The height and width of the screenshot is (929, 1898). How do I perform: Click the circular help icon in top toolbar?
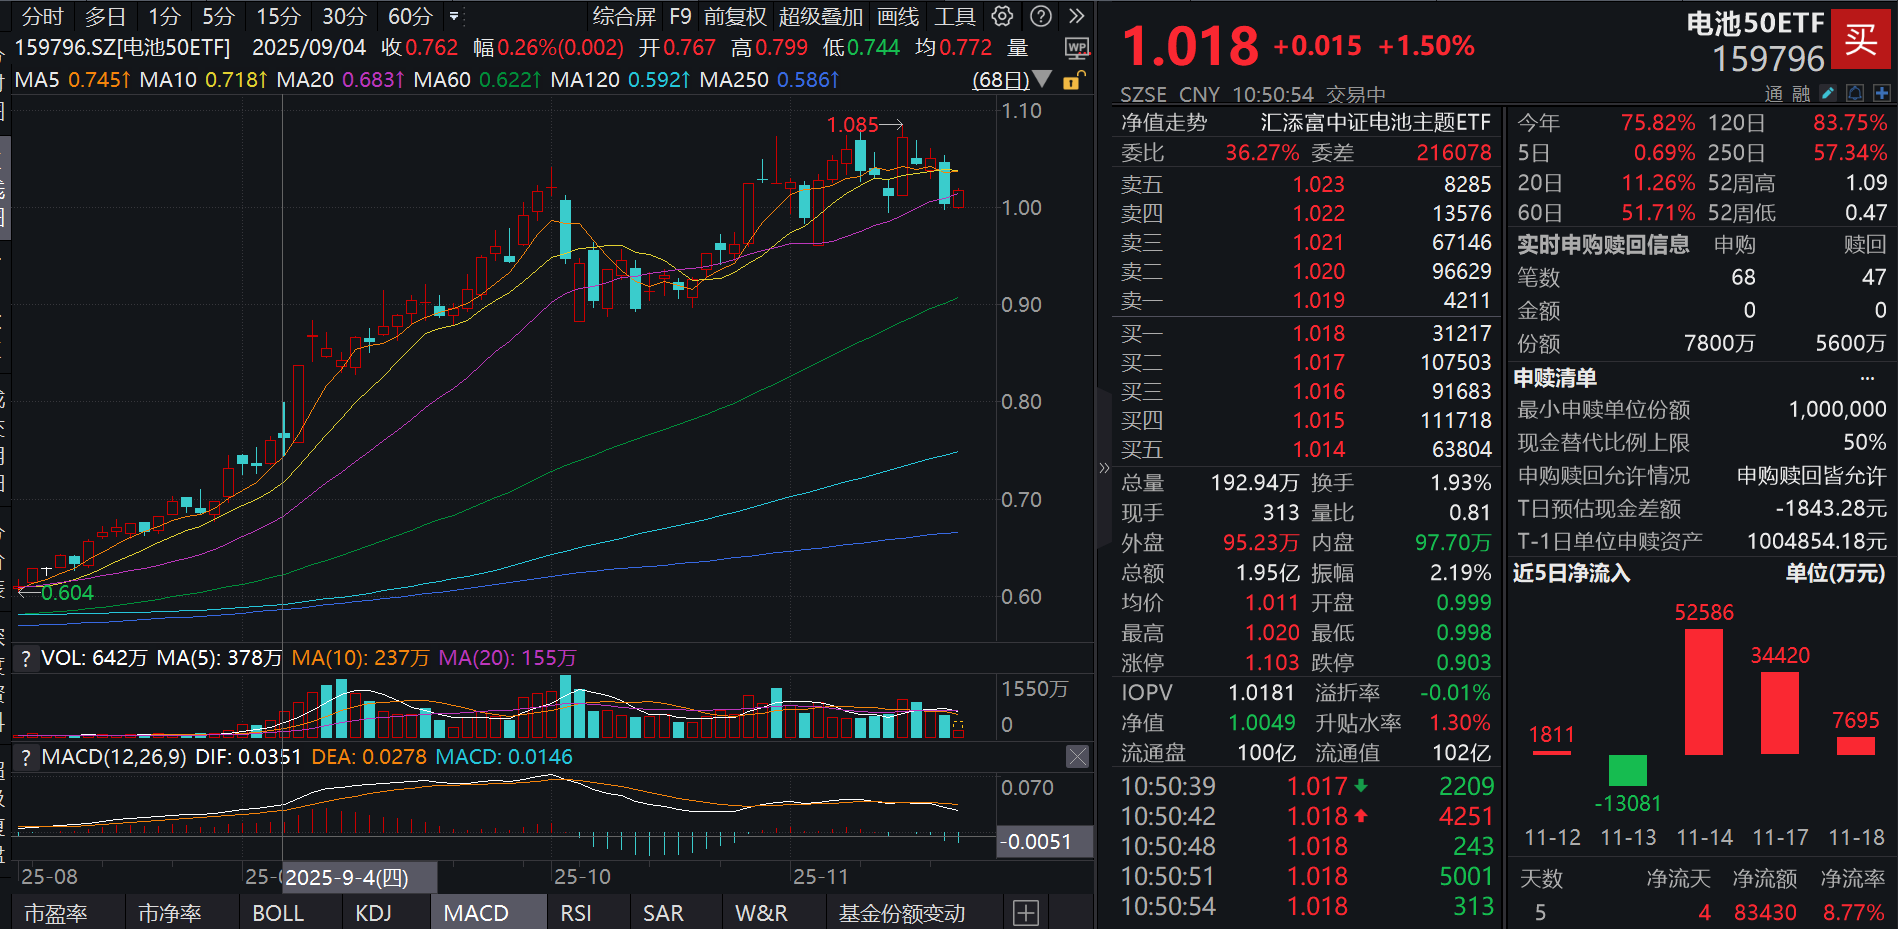tap(1041, 15)
